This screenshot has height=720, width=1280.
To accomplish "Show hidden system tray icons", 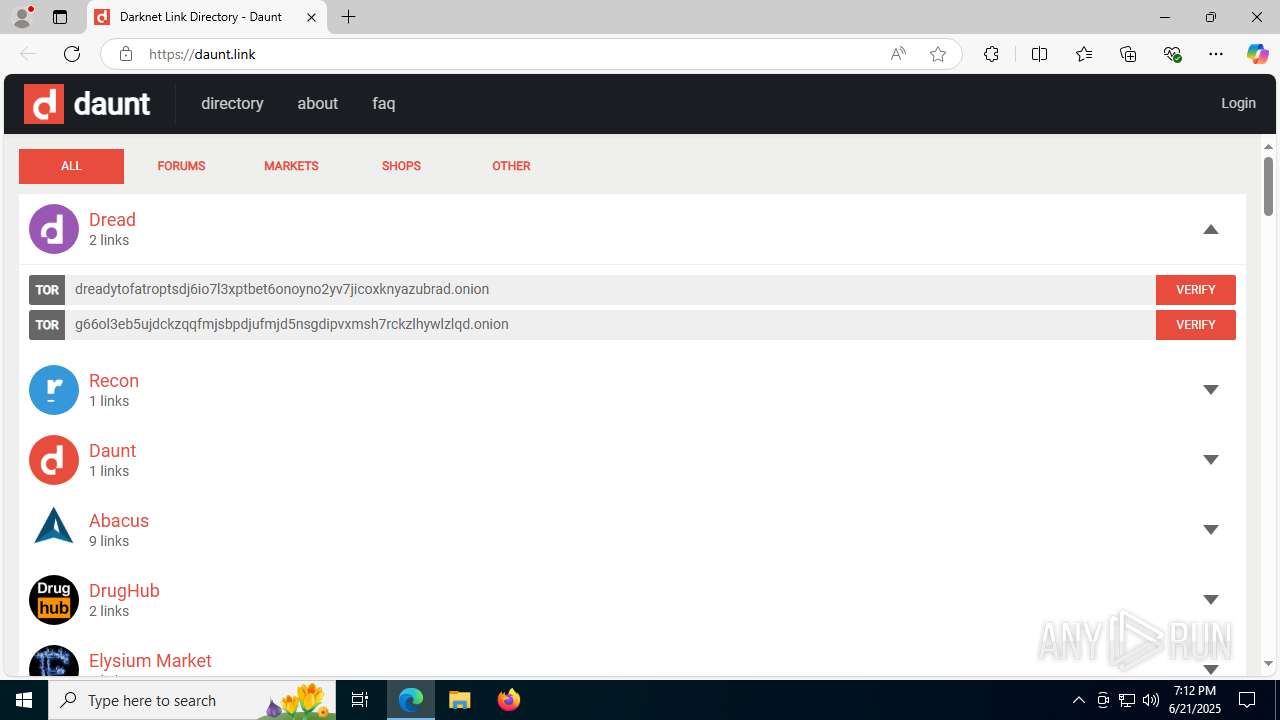I will 1078,700.
